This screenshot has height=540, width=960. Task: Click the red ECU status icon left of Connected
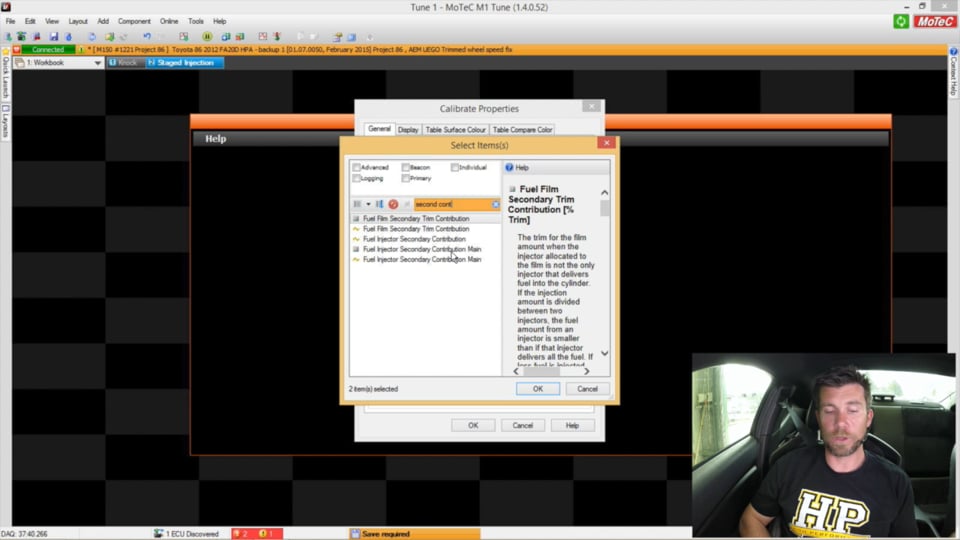17,50
